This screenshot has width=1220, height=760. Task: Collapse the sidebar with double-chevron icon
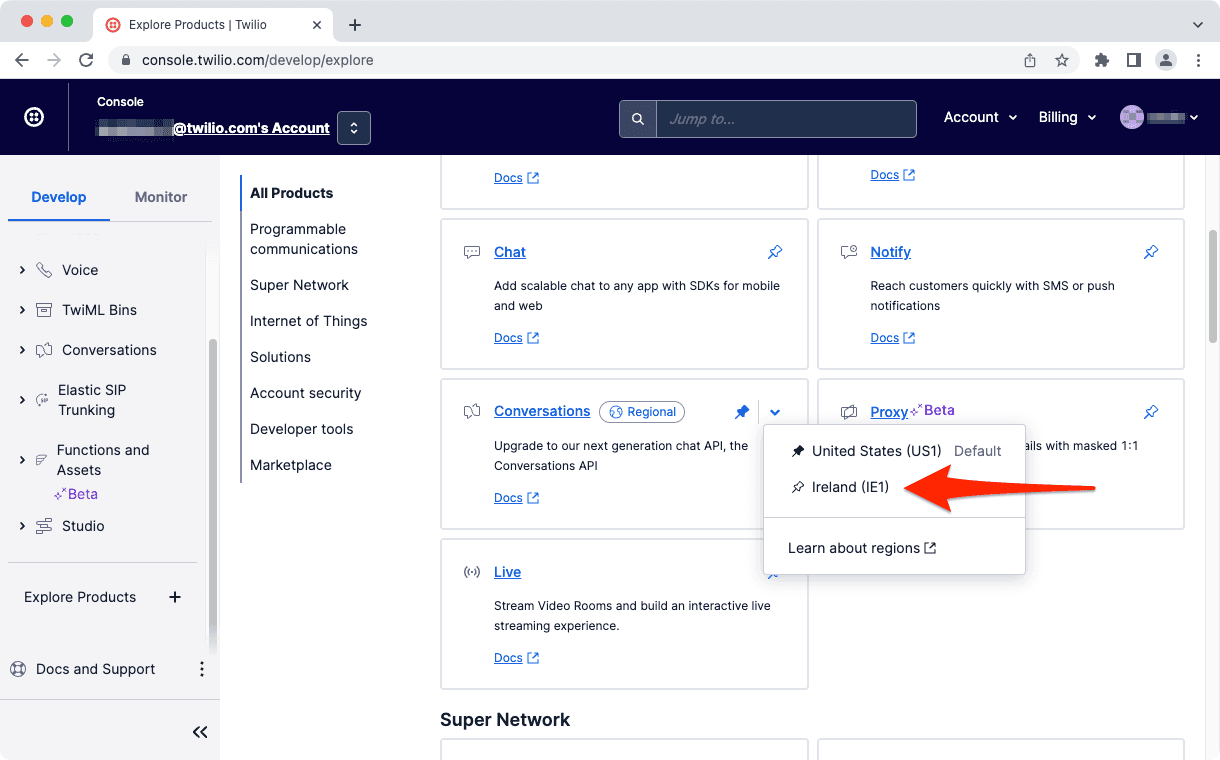pos(200,732)
